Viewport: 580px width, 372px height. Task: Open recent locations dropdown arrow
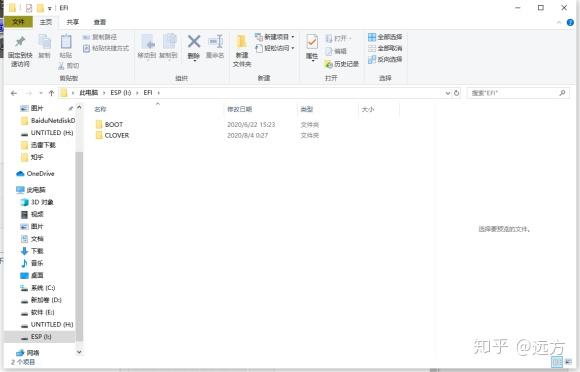pos(41,93)
